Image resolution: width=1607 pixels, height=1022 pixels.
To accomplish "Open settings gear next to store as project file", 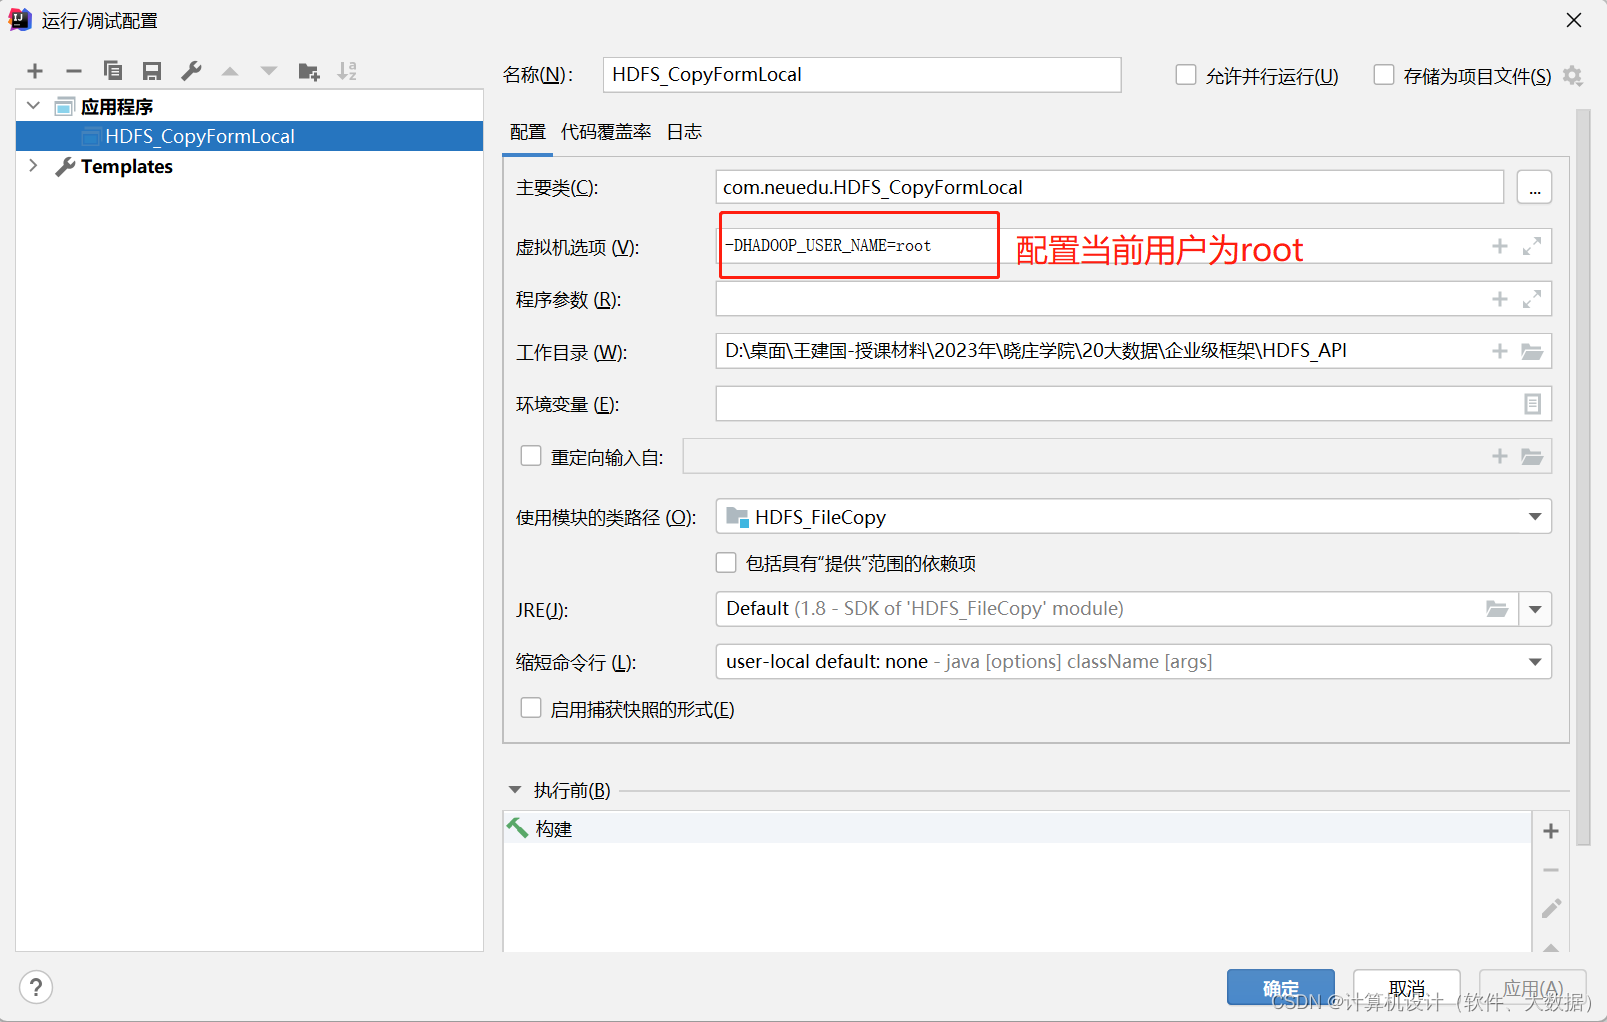I will 1573,76.
